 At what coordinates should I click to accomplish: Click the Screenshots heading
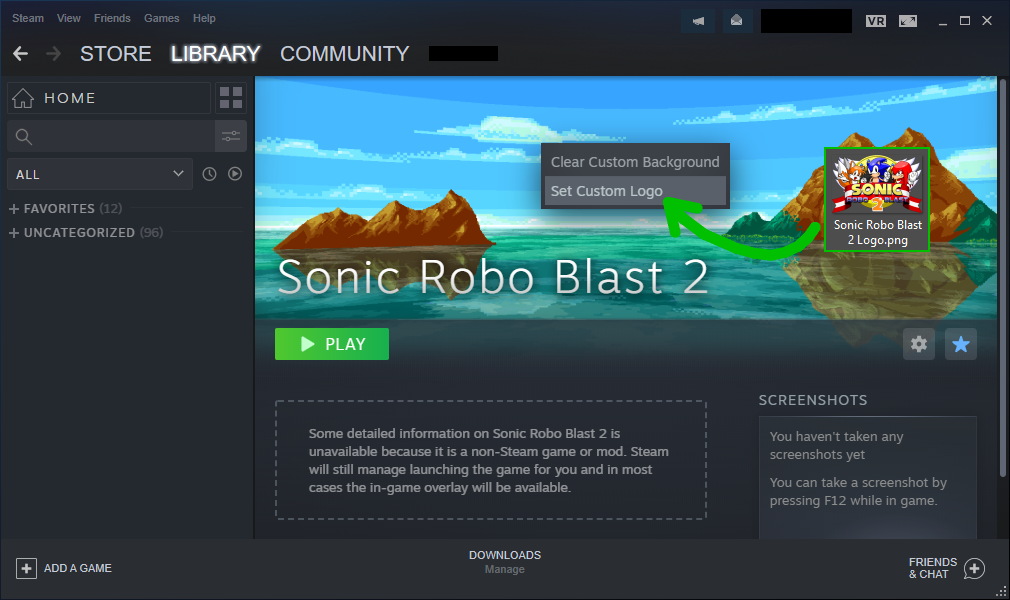click(x=813, y=400)
